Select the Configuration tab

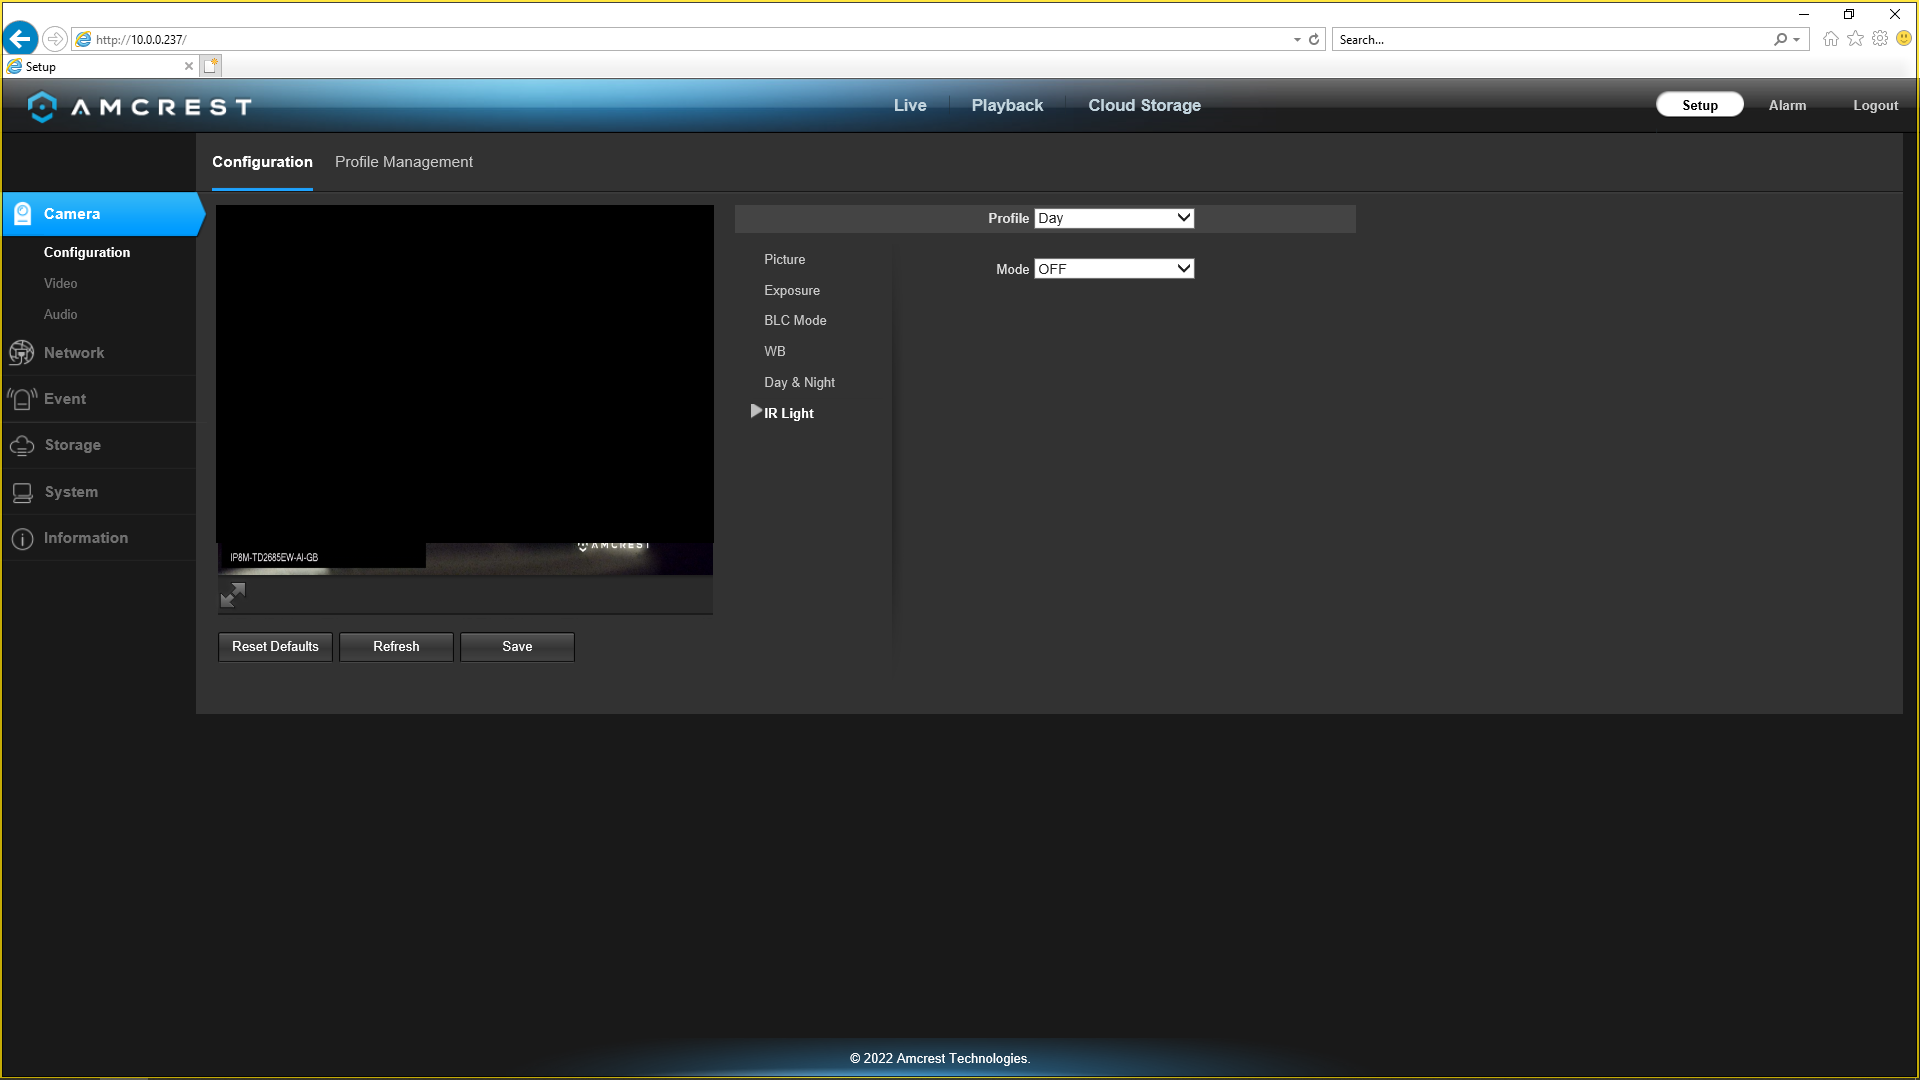[262, 162]
